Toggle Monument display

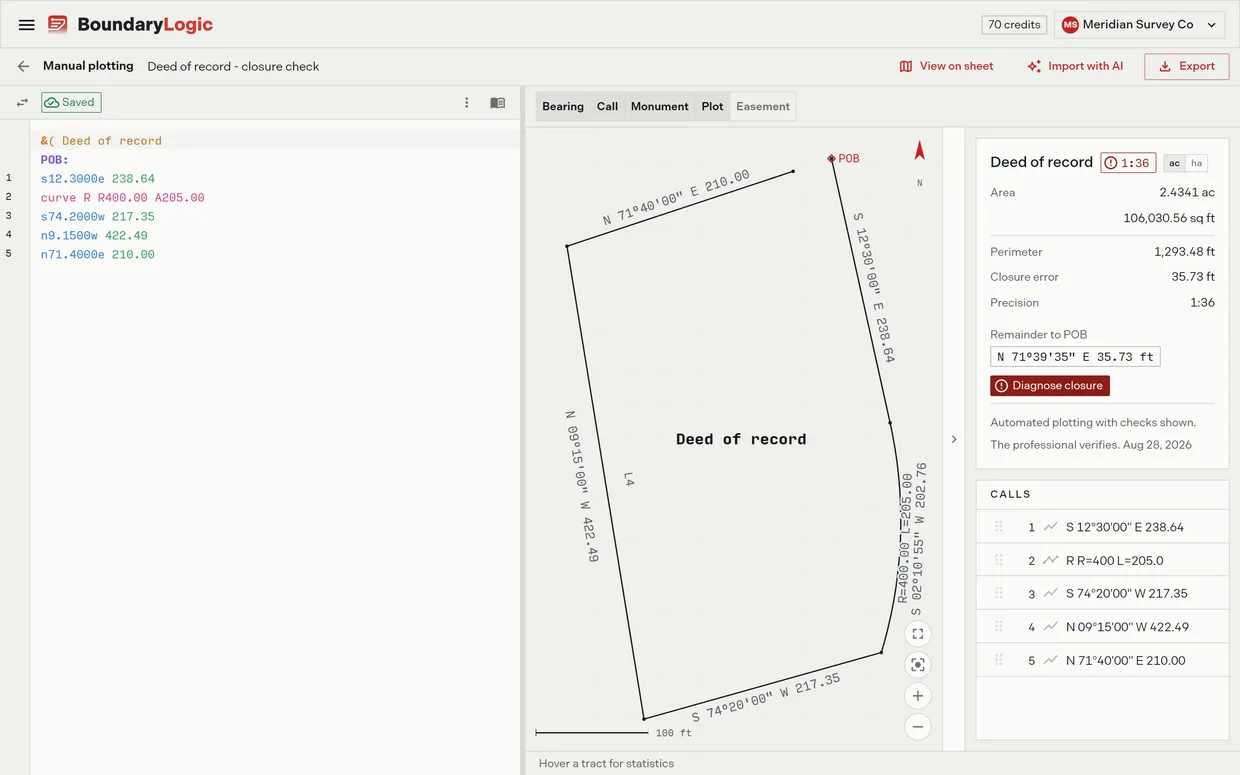tap(660, 106)
